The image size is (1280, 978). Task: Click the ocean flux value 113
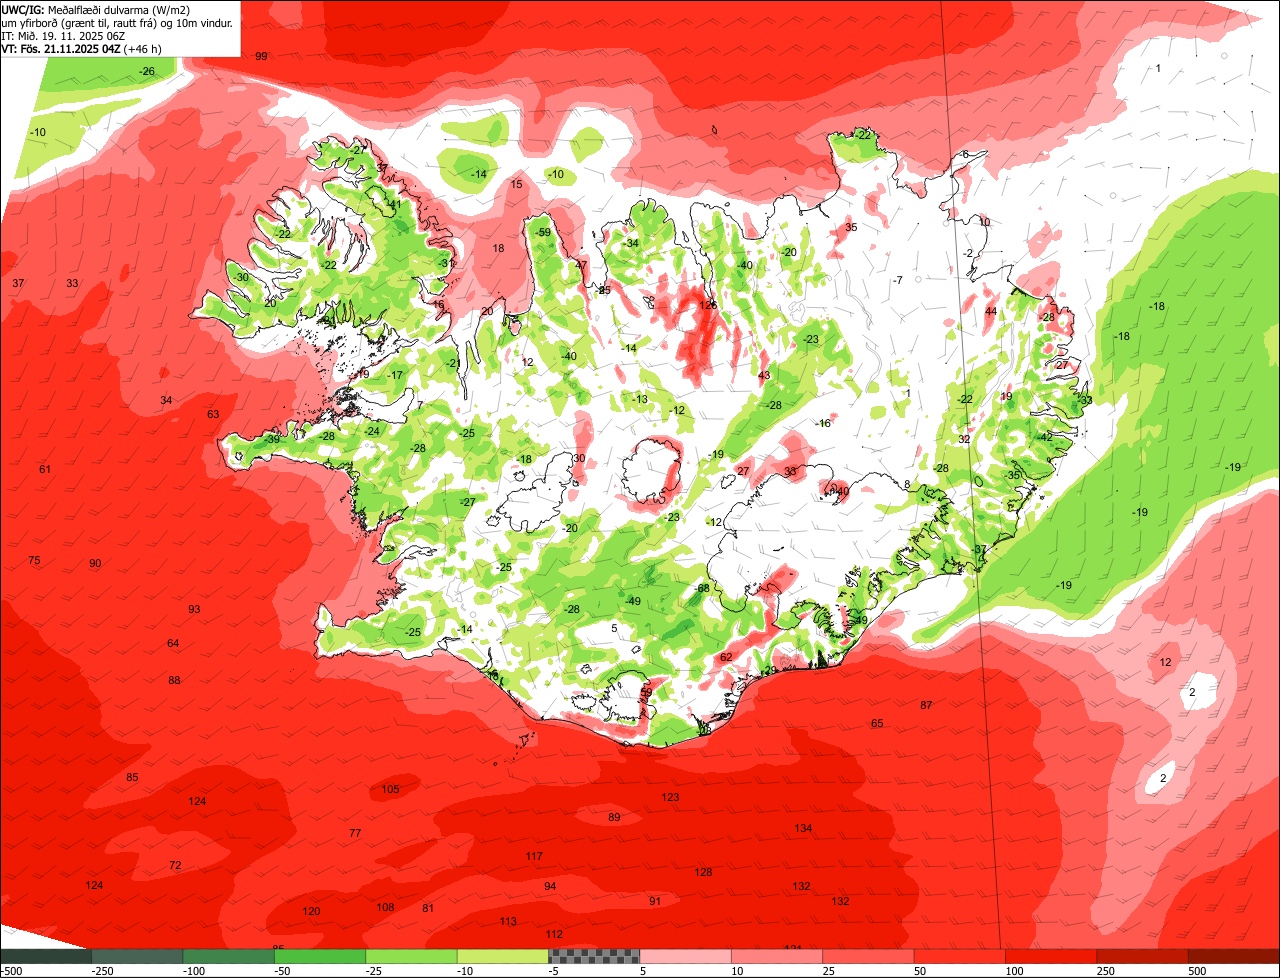pos(508,921)
